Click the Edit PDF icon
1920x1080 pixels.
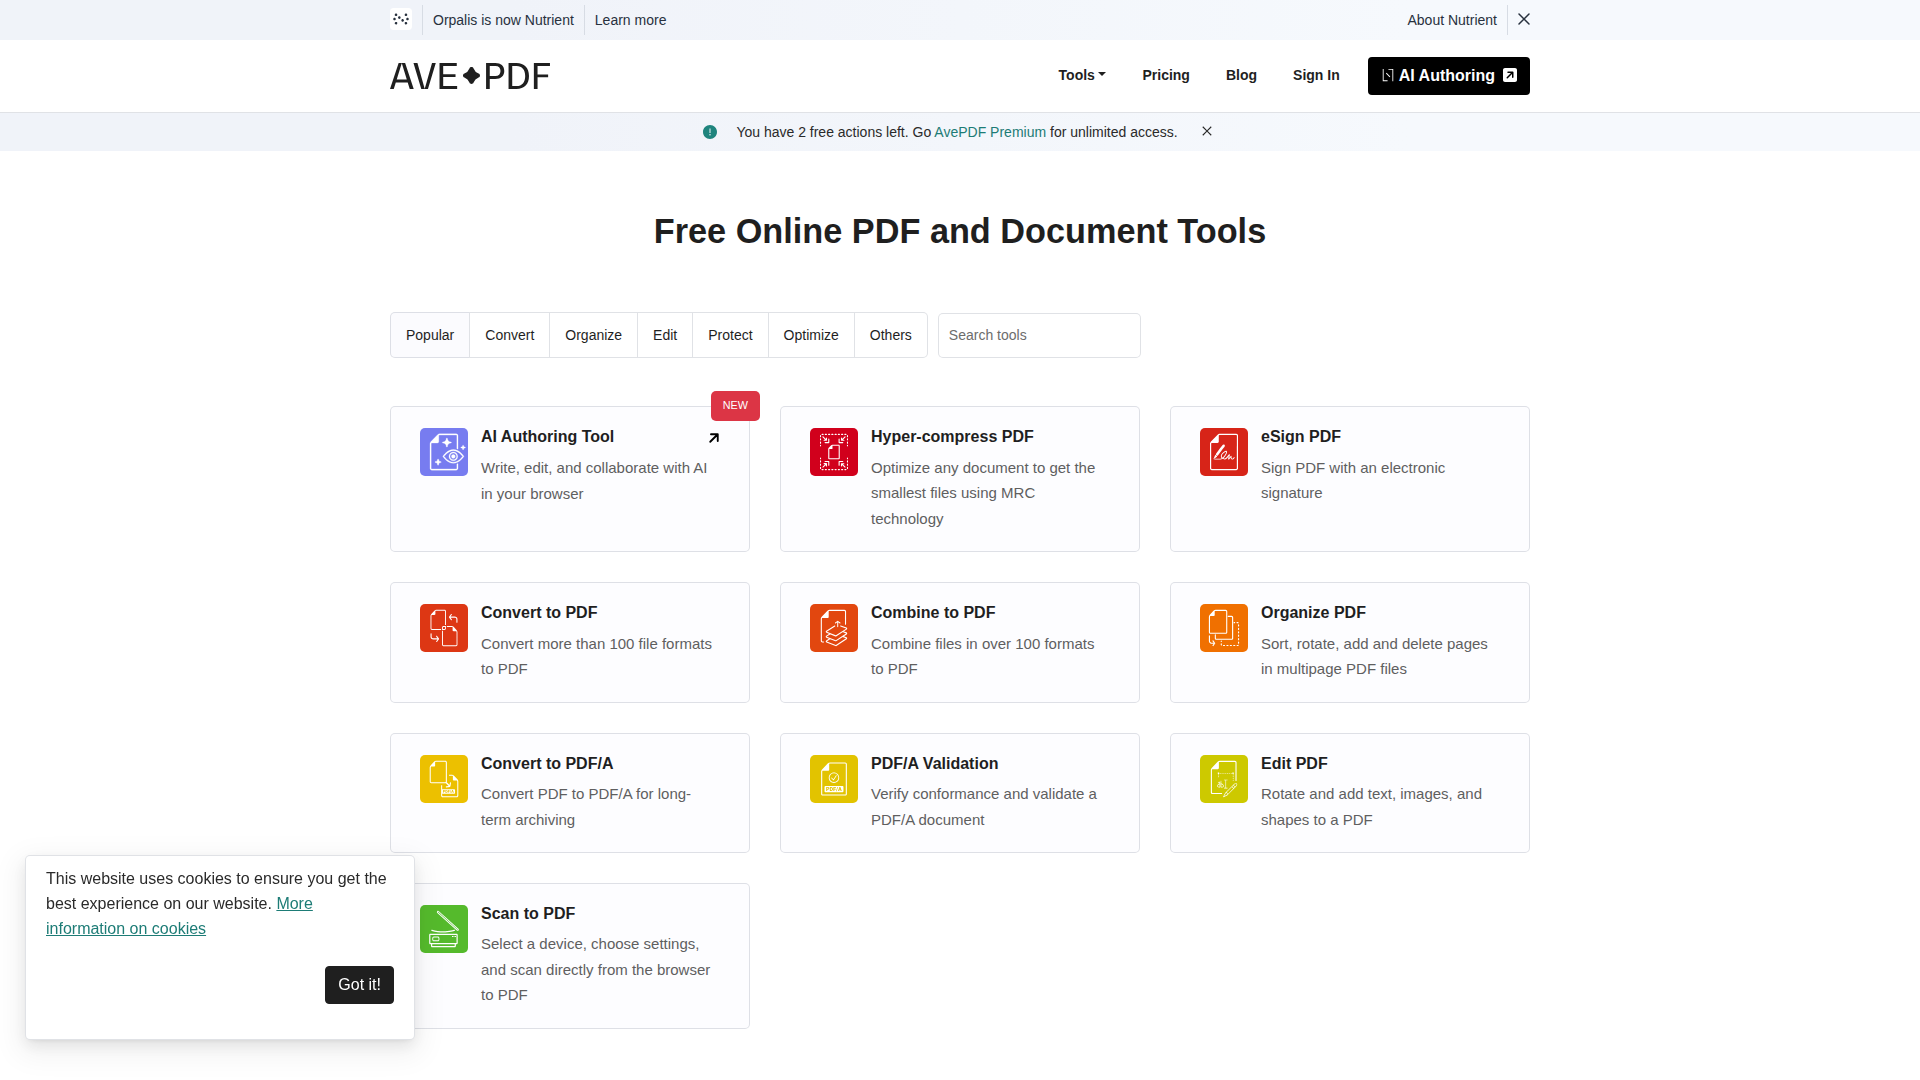click(x=1224, y=779)
